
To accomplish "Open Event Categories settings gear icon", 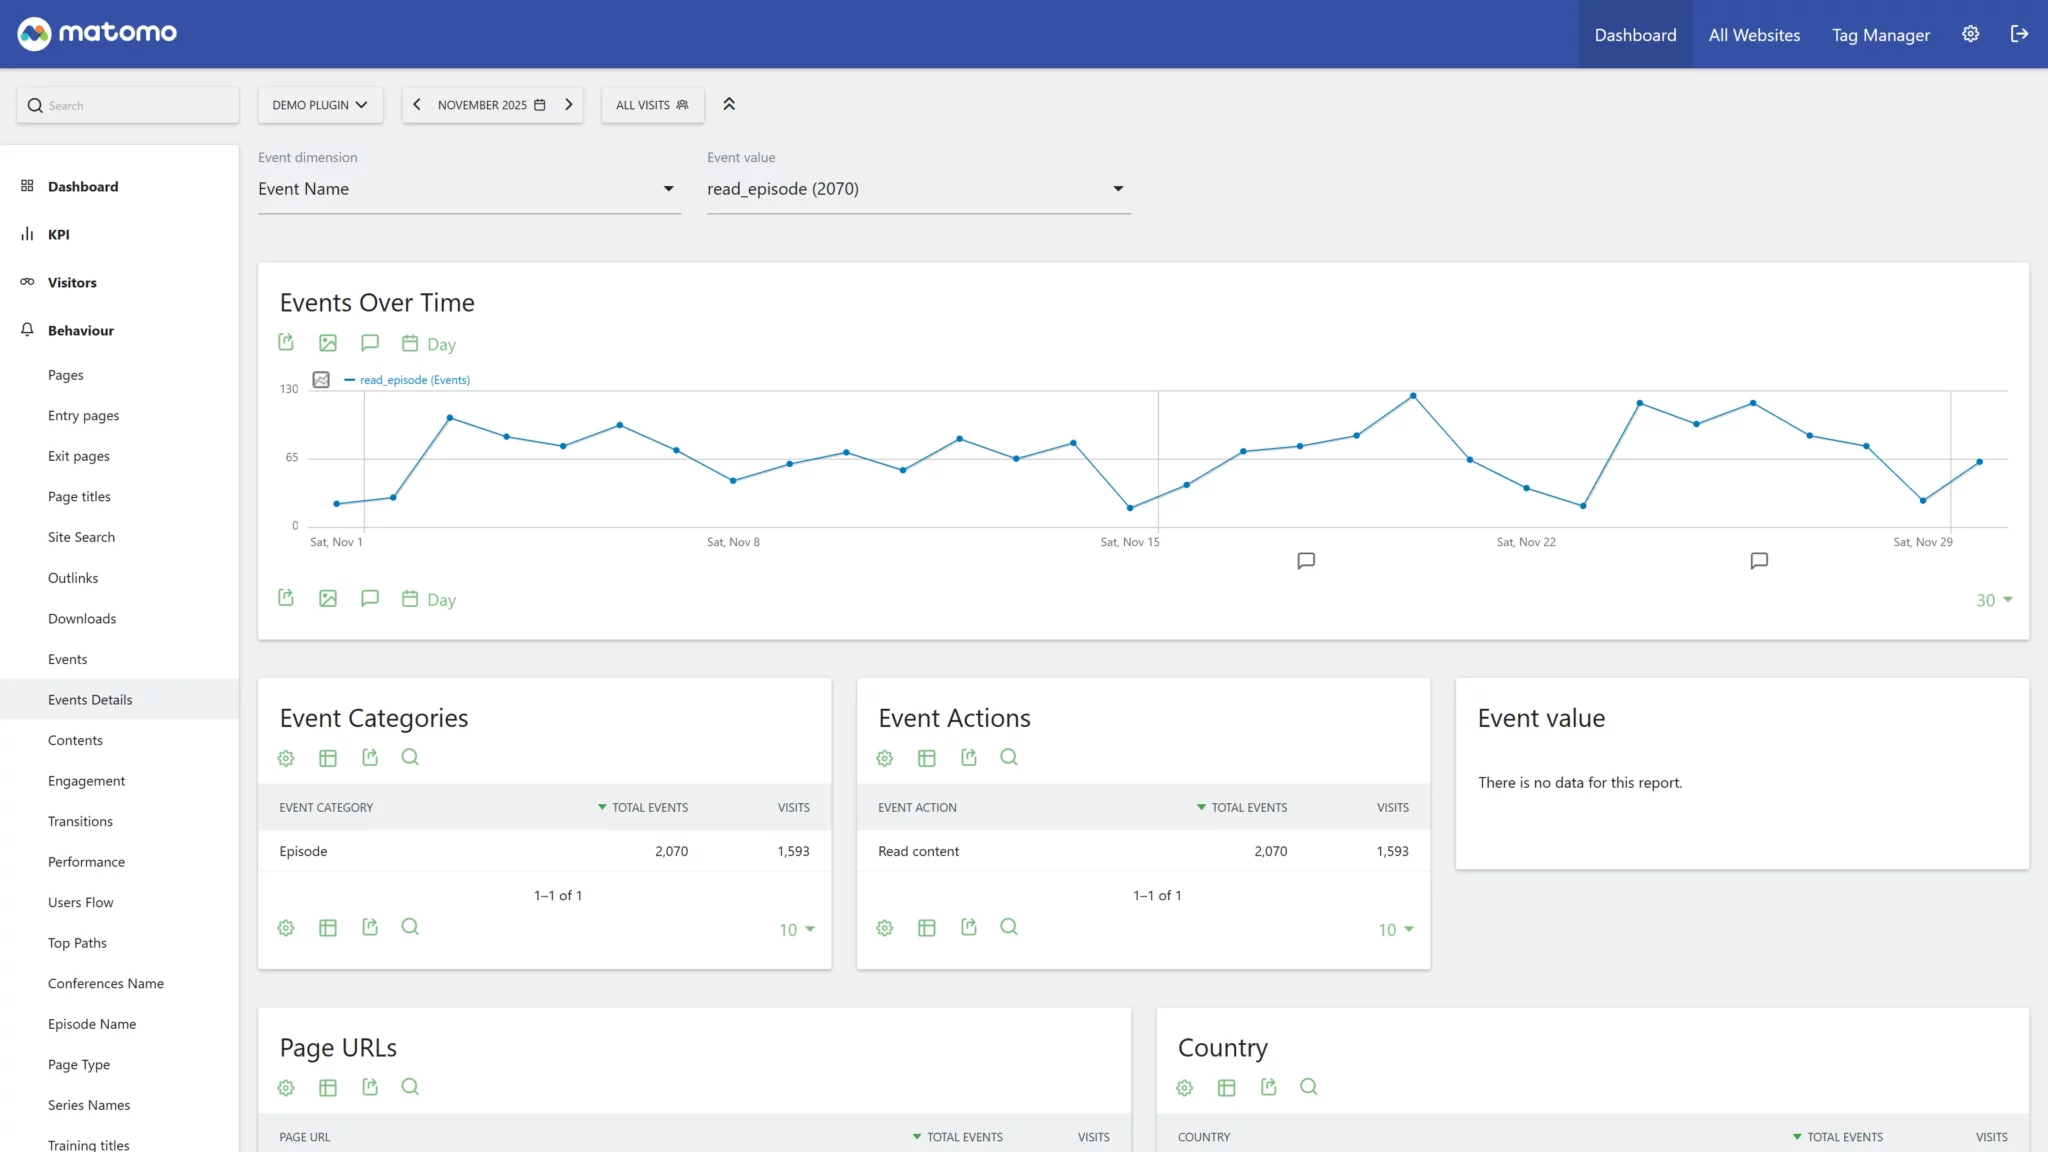I will (x=286, y=758).
